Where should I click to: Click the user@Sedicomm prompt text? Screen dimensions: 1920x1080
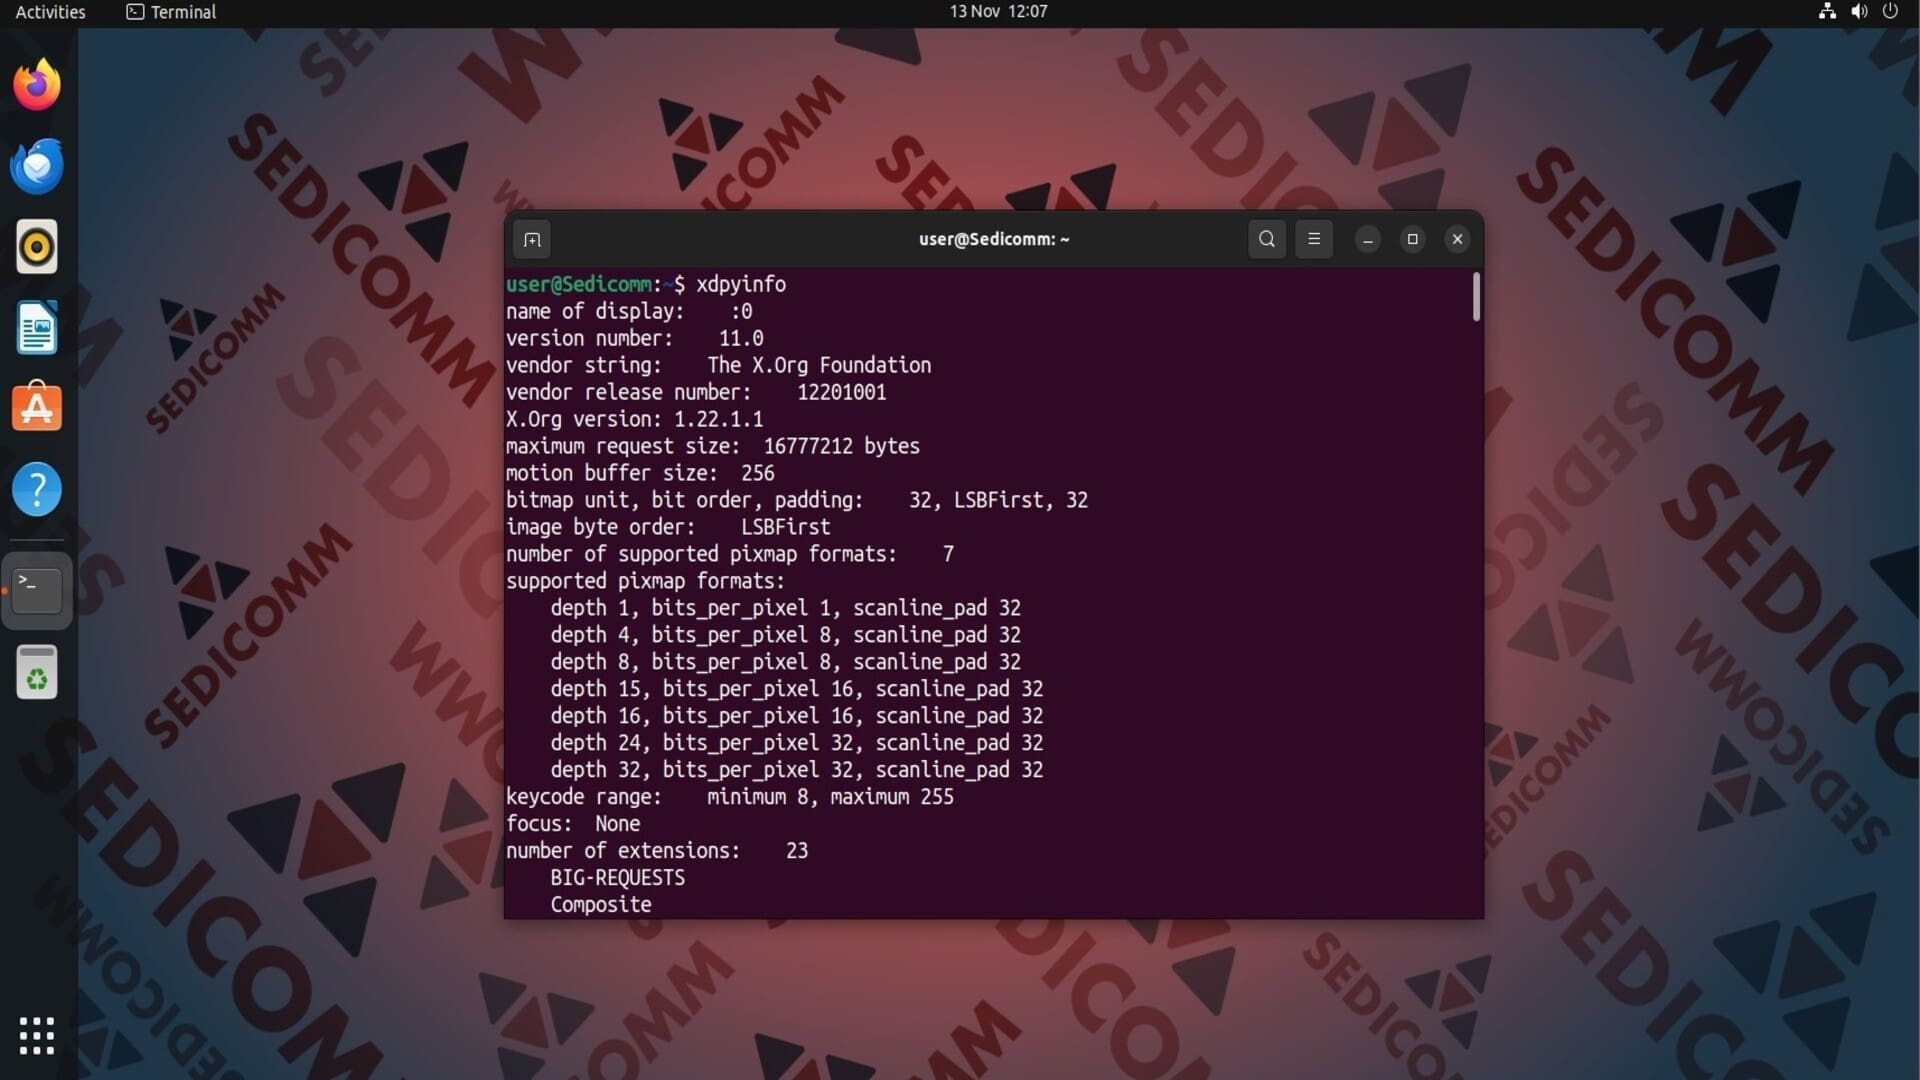[579, 284]
